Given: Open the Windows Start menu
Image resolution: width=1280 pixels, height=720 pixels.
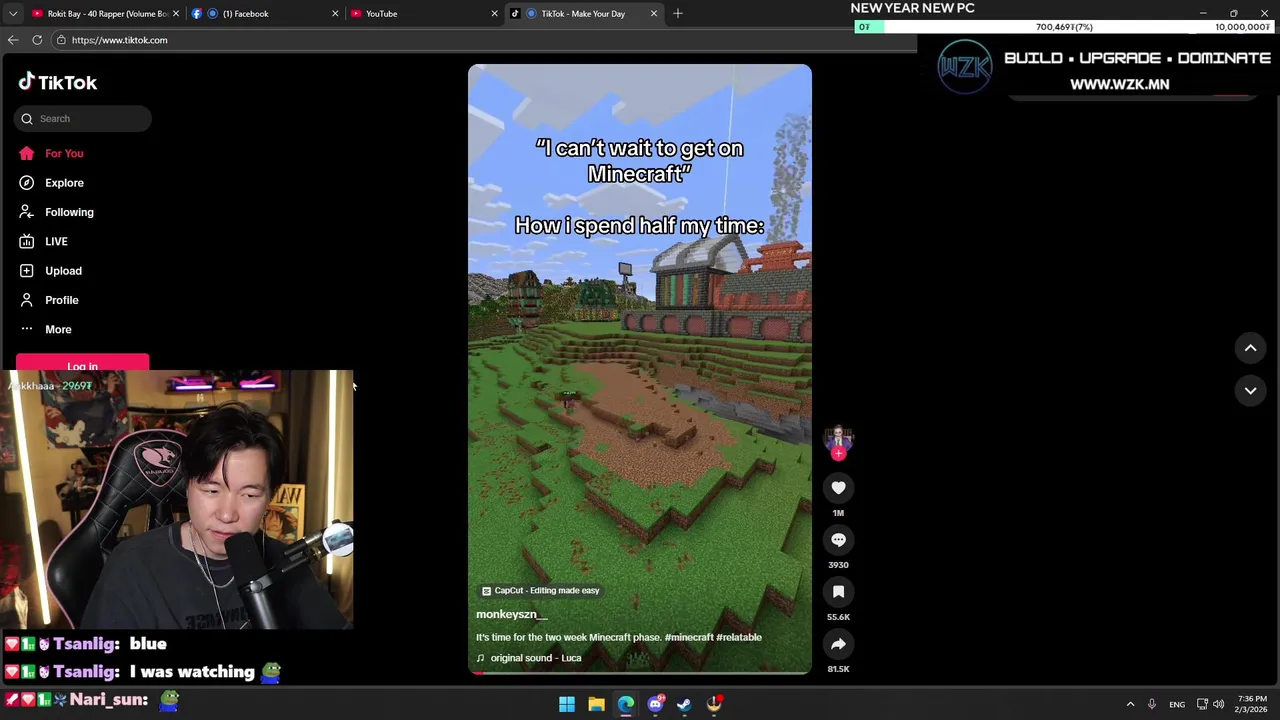Looking at the screenshot, I should tap(567, 704).
